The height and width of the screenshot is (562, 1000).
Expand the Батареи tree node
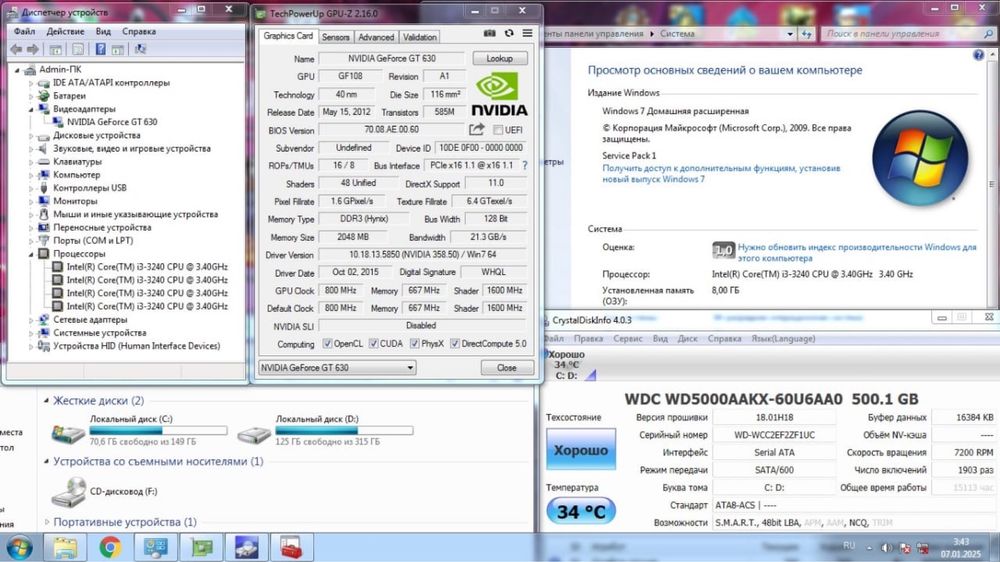31,96
